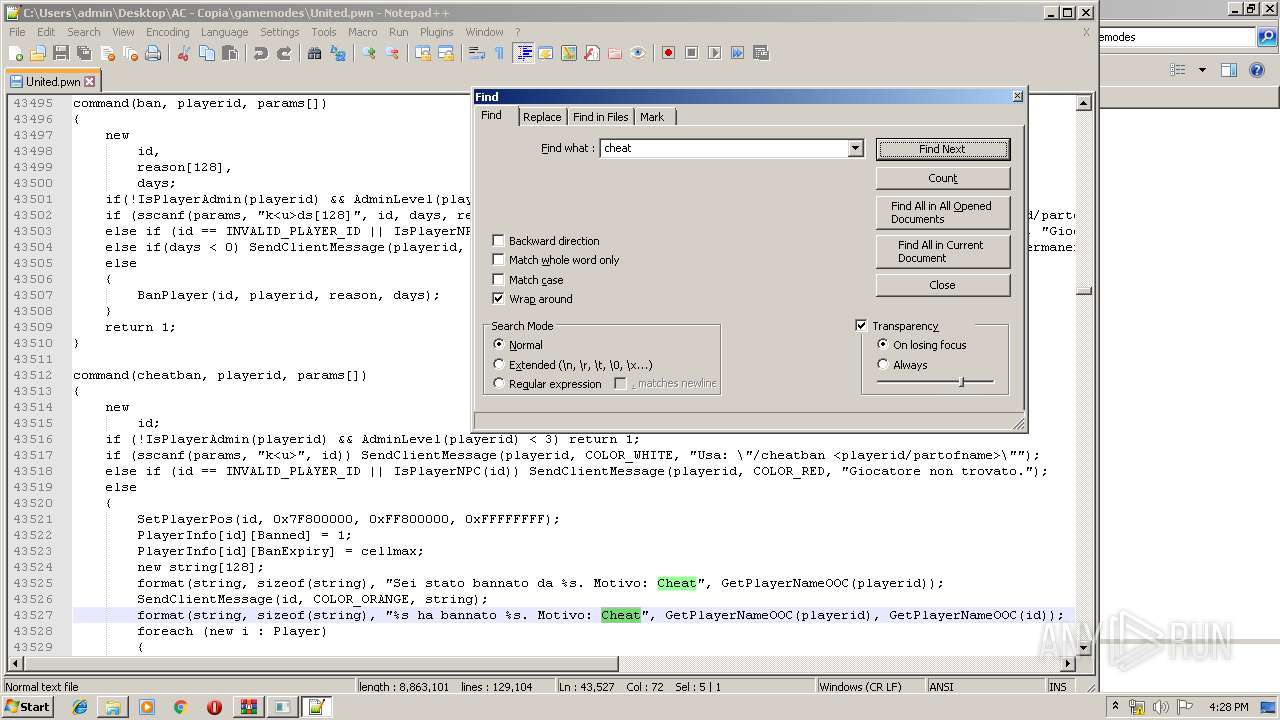Open Windows Start menu
The image size is (1280, 720).
28,706
